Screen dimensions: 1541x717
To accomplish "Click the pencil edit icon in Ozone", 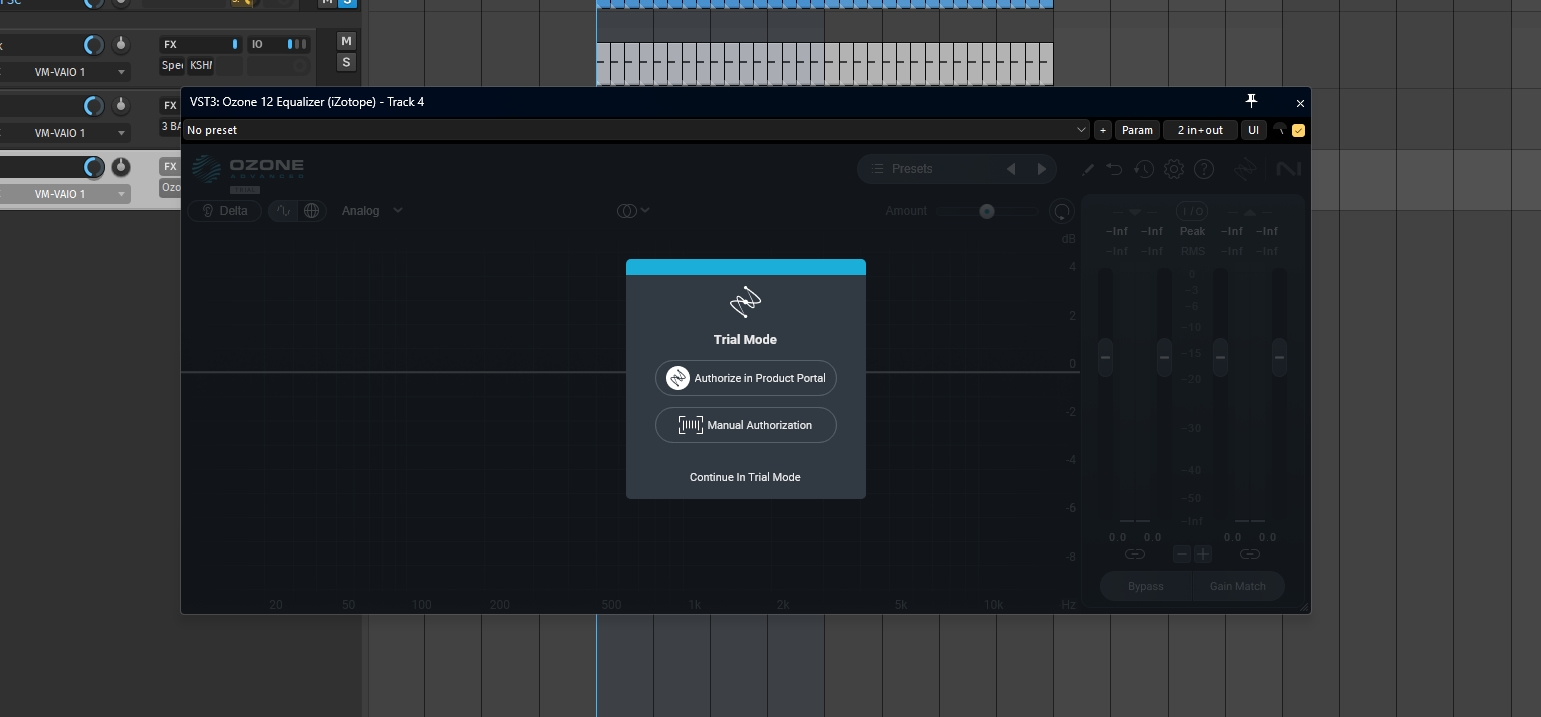I will tap(1088, 170).
